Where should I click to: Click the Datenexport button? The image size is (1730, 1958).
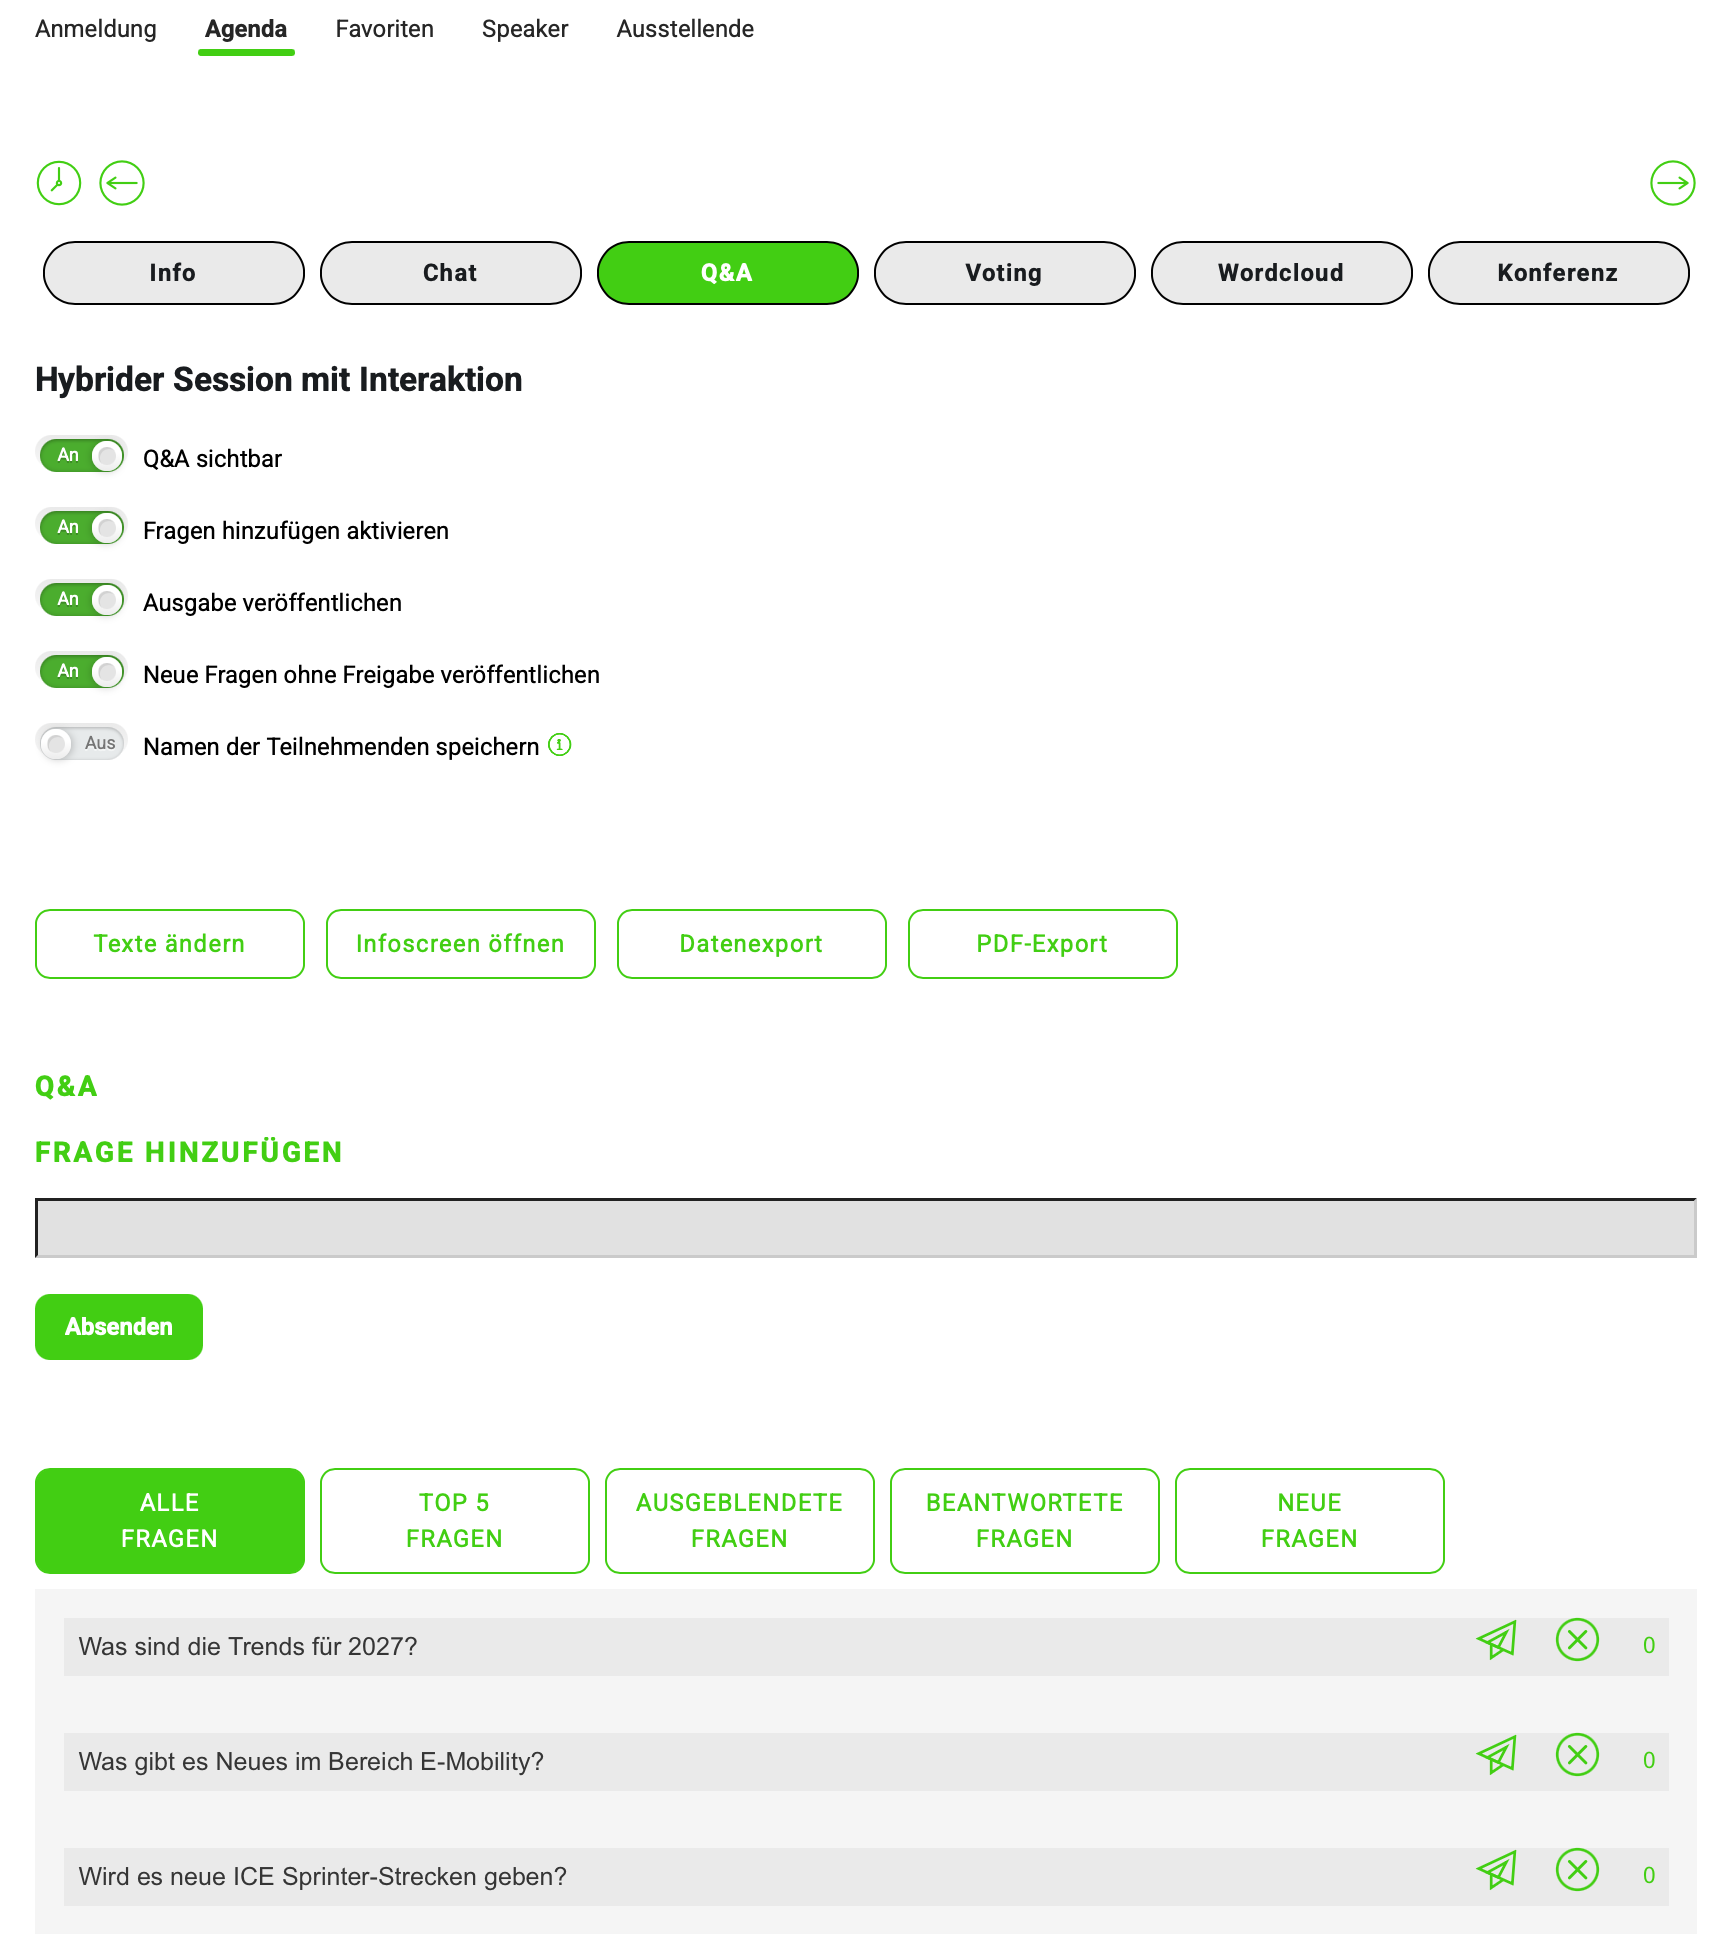[x=752, y=944]
